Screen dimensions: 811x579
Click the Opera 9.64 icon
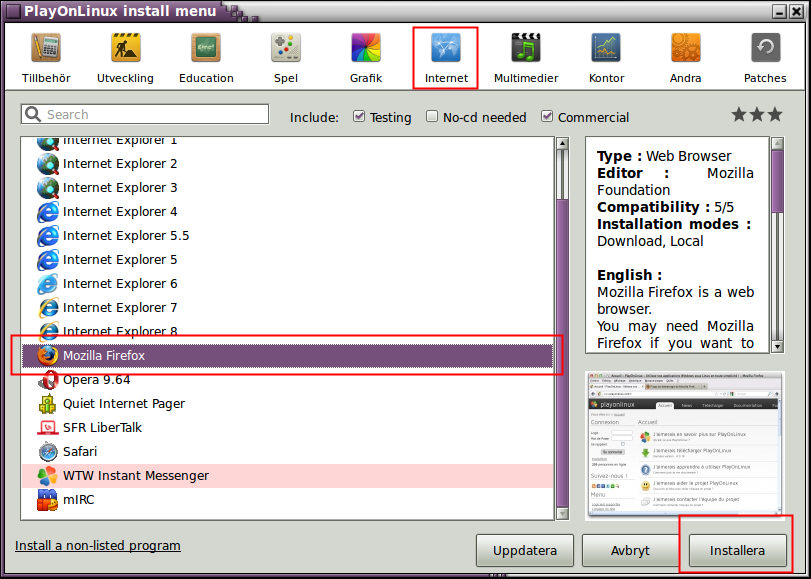point(48,380)
